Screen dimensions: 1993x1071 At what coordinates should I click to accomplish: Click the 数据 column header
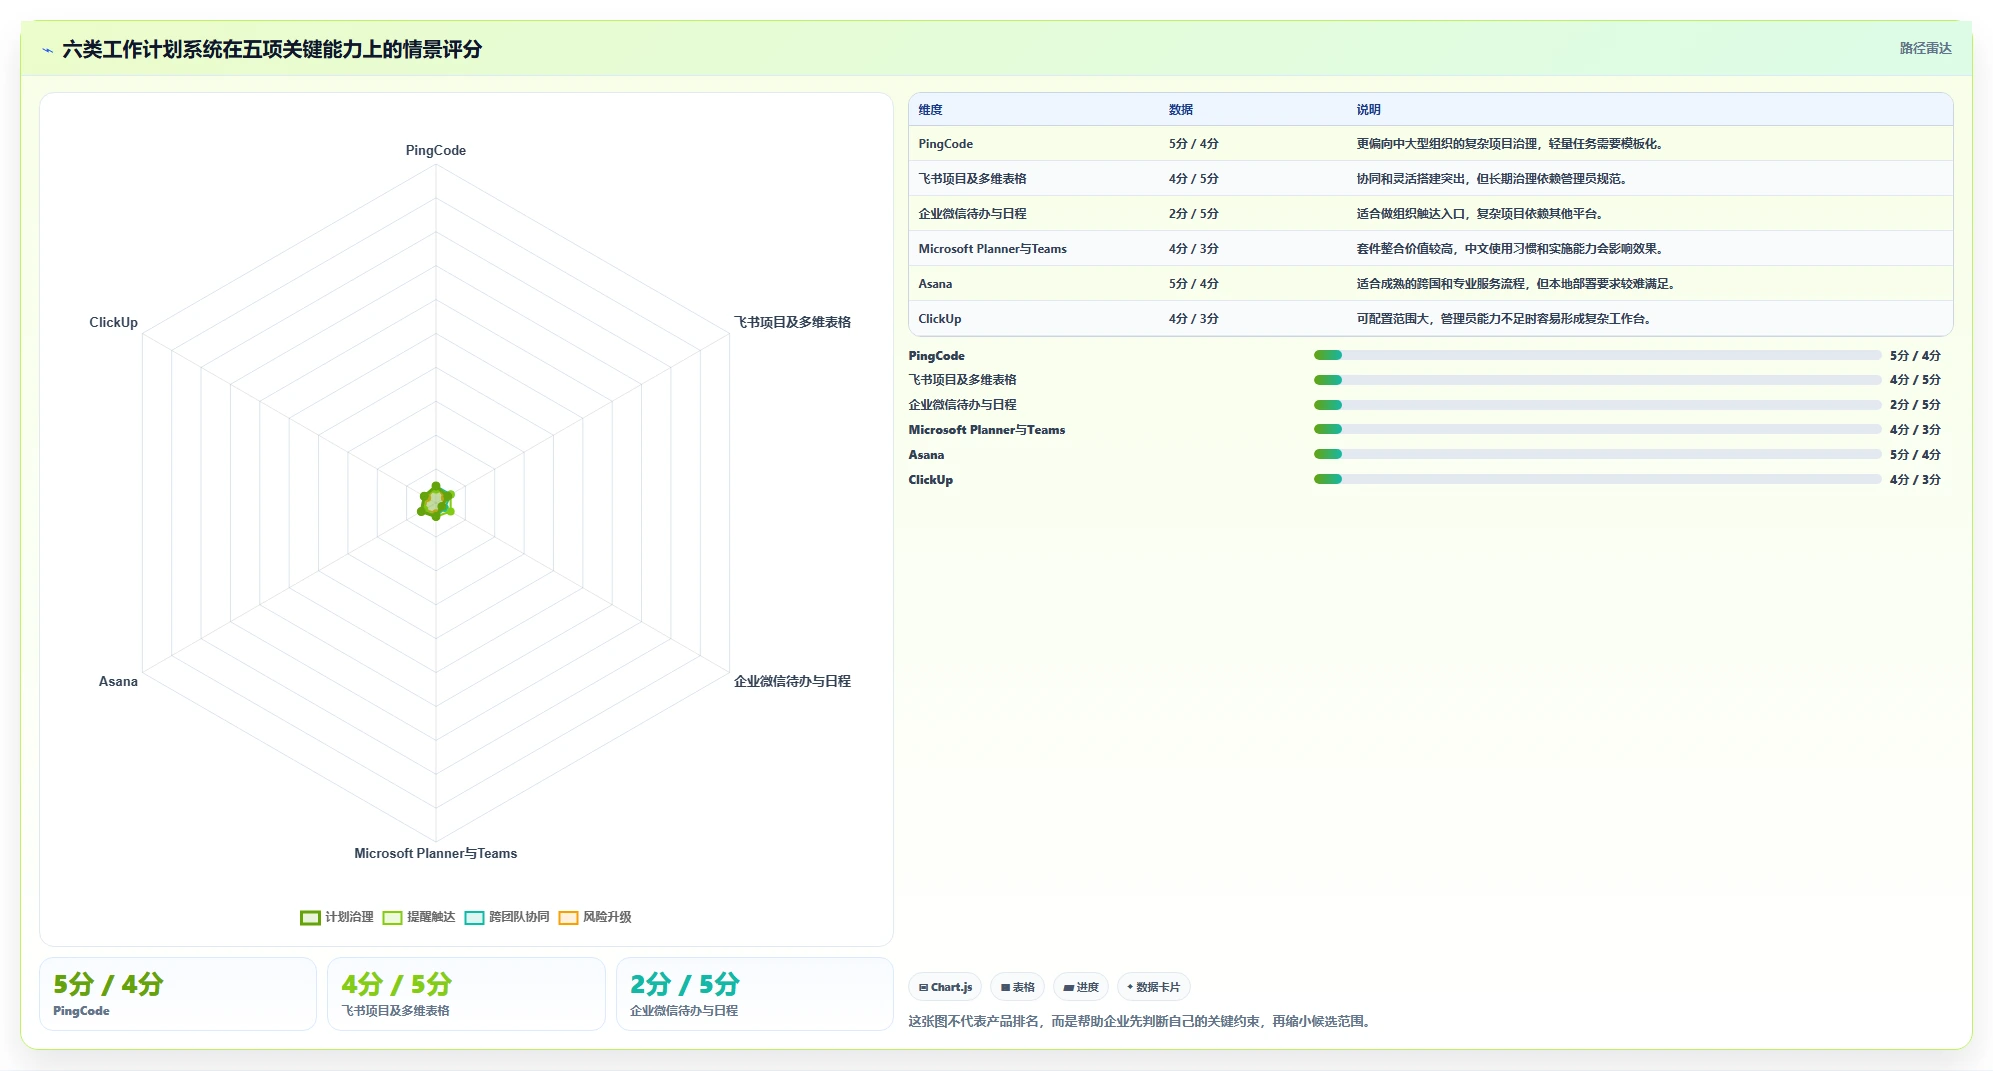(x=1180, y=110)
